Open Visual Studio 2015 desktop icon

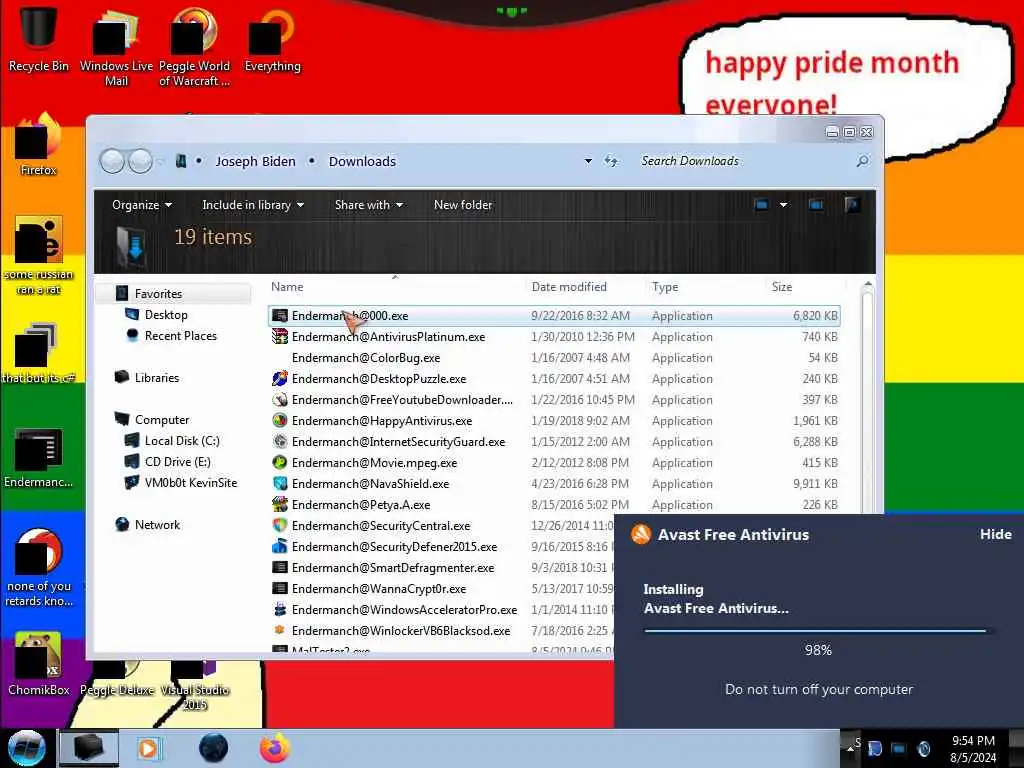[x=194, y=682]
